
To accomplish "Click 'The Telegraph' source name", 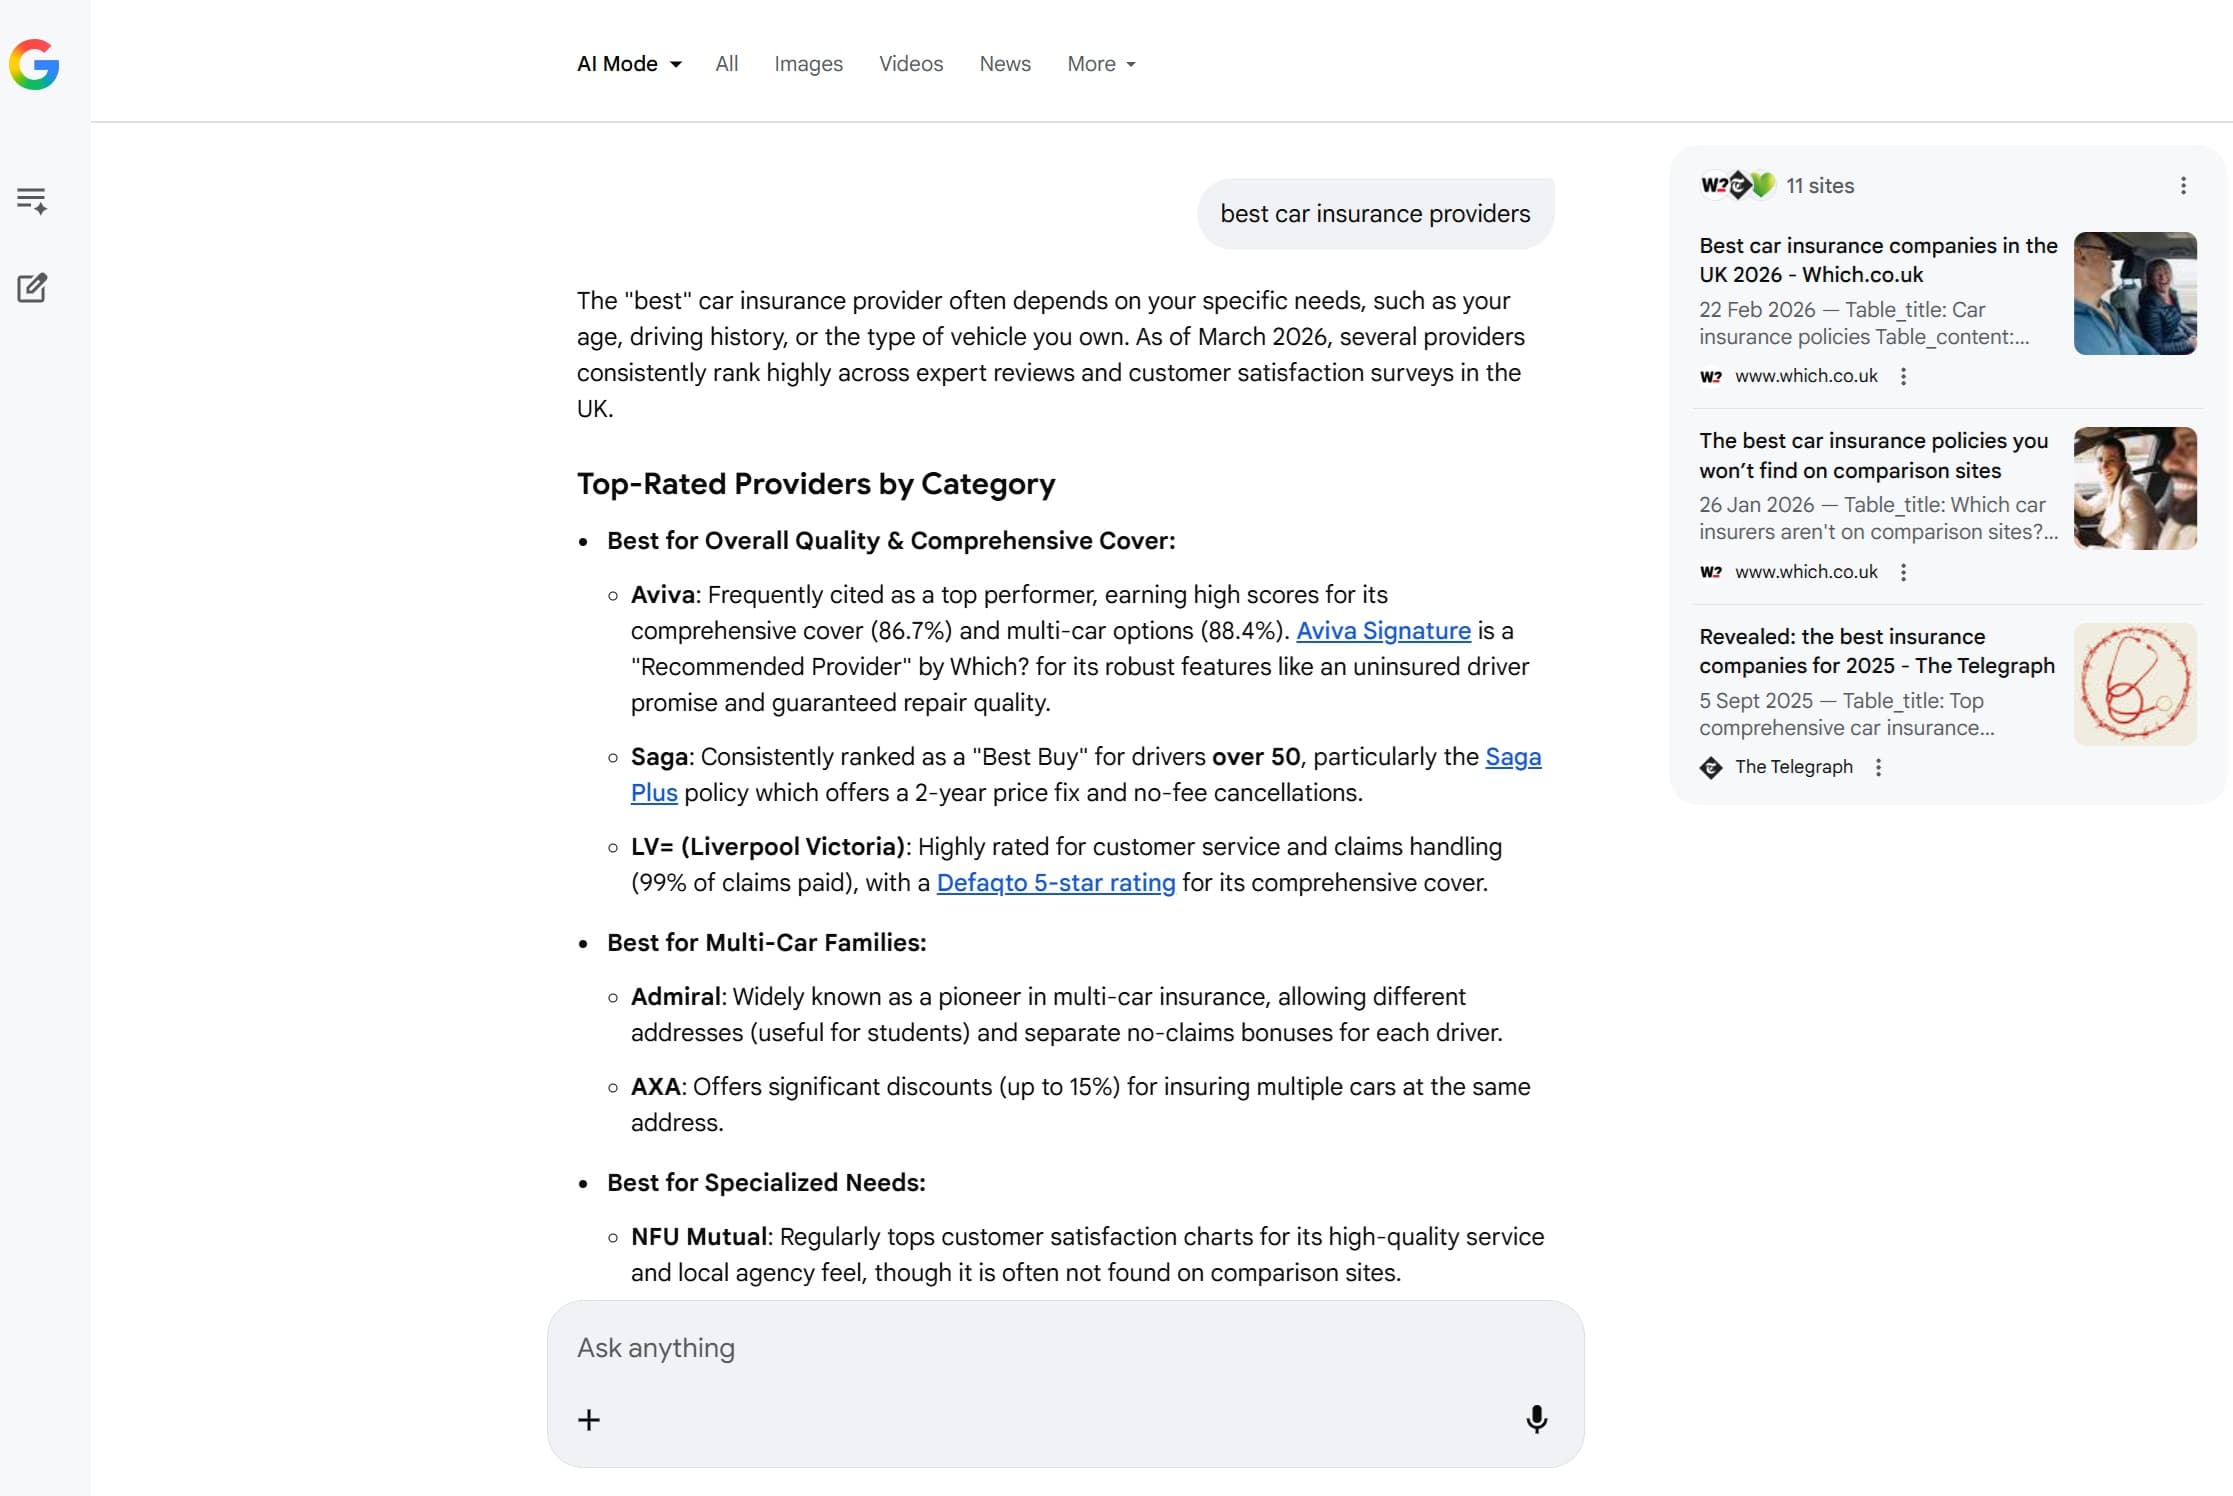I will coord(1794,767).
